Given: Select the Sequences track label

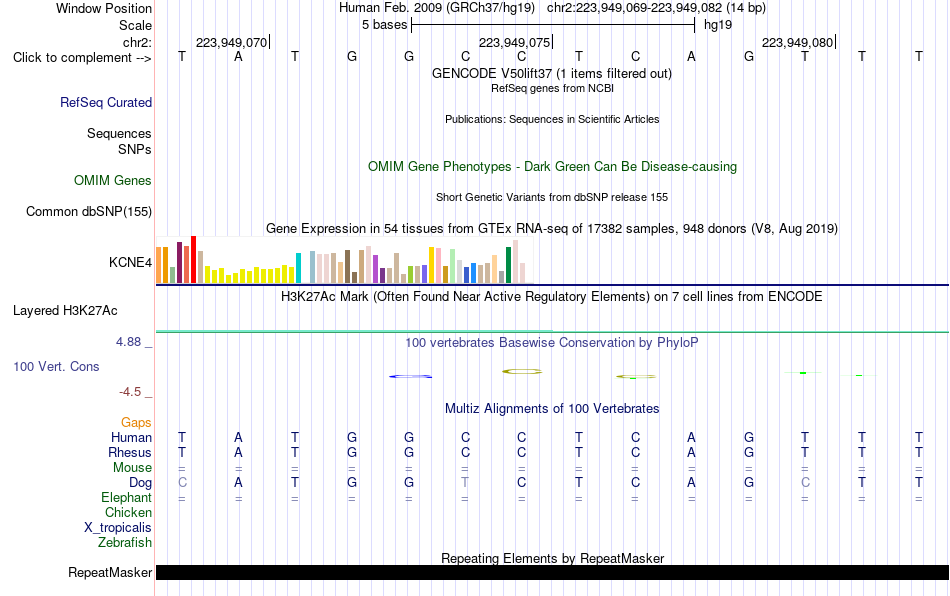Looking at the screenshot, I should [x=119, y=133].
